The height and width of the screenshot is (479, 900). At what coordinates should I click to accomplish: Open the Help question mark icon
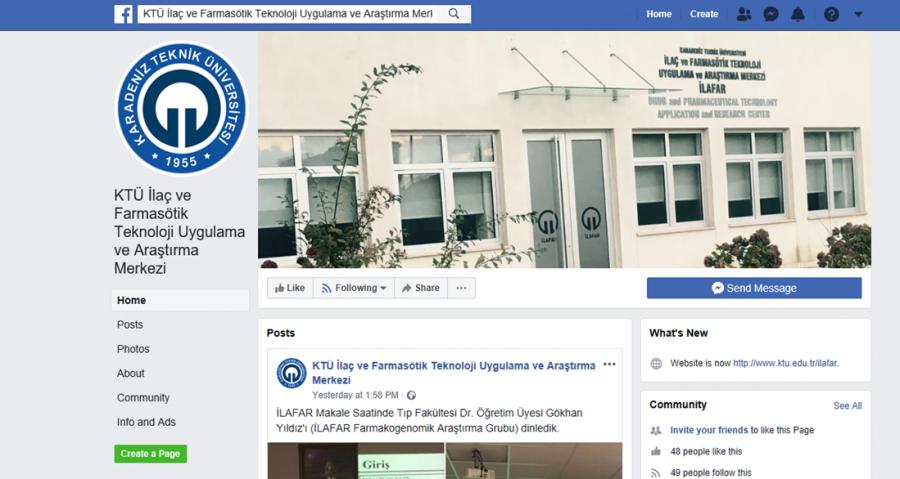831,14
